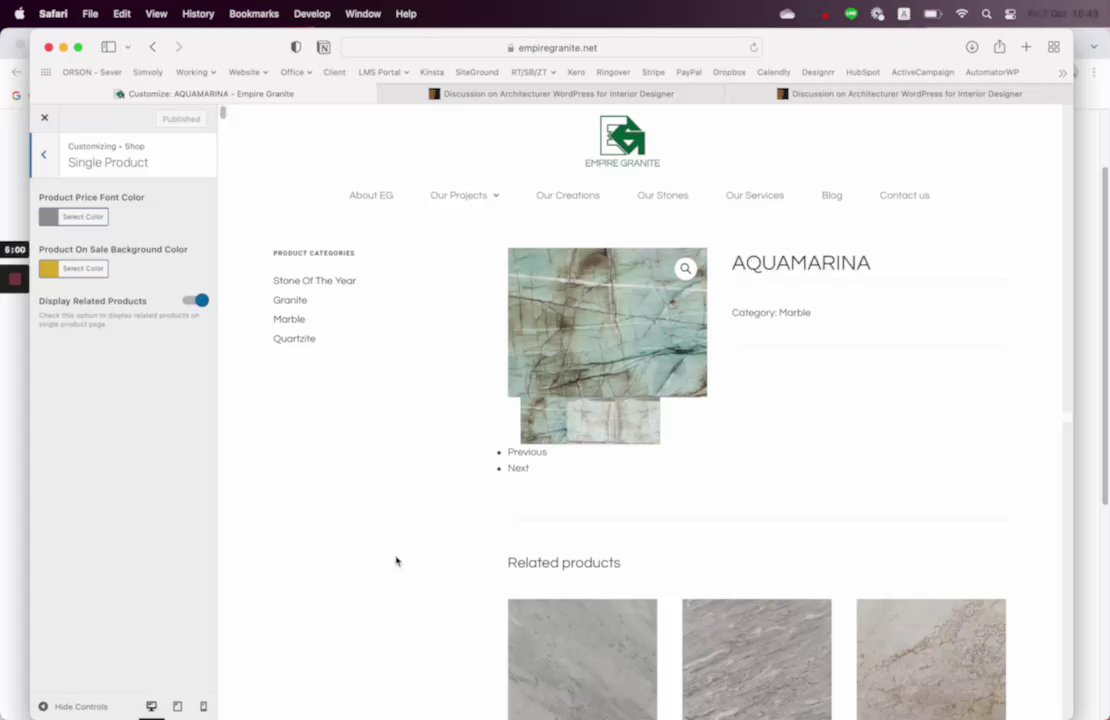
Task: Click the Next gallery link
Action: pyautogui.click(x=517, y=468)
